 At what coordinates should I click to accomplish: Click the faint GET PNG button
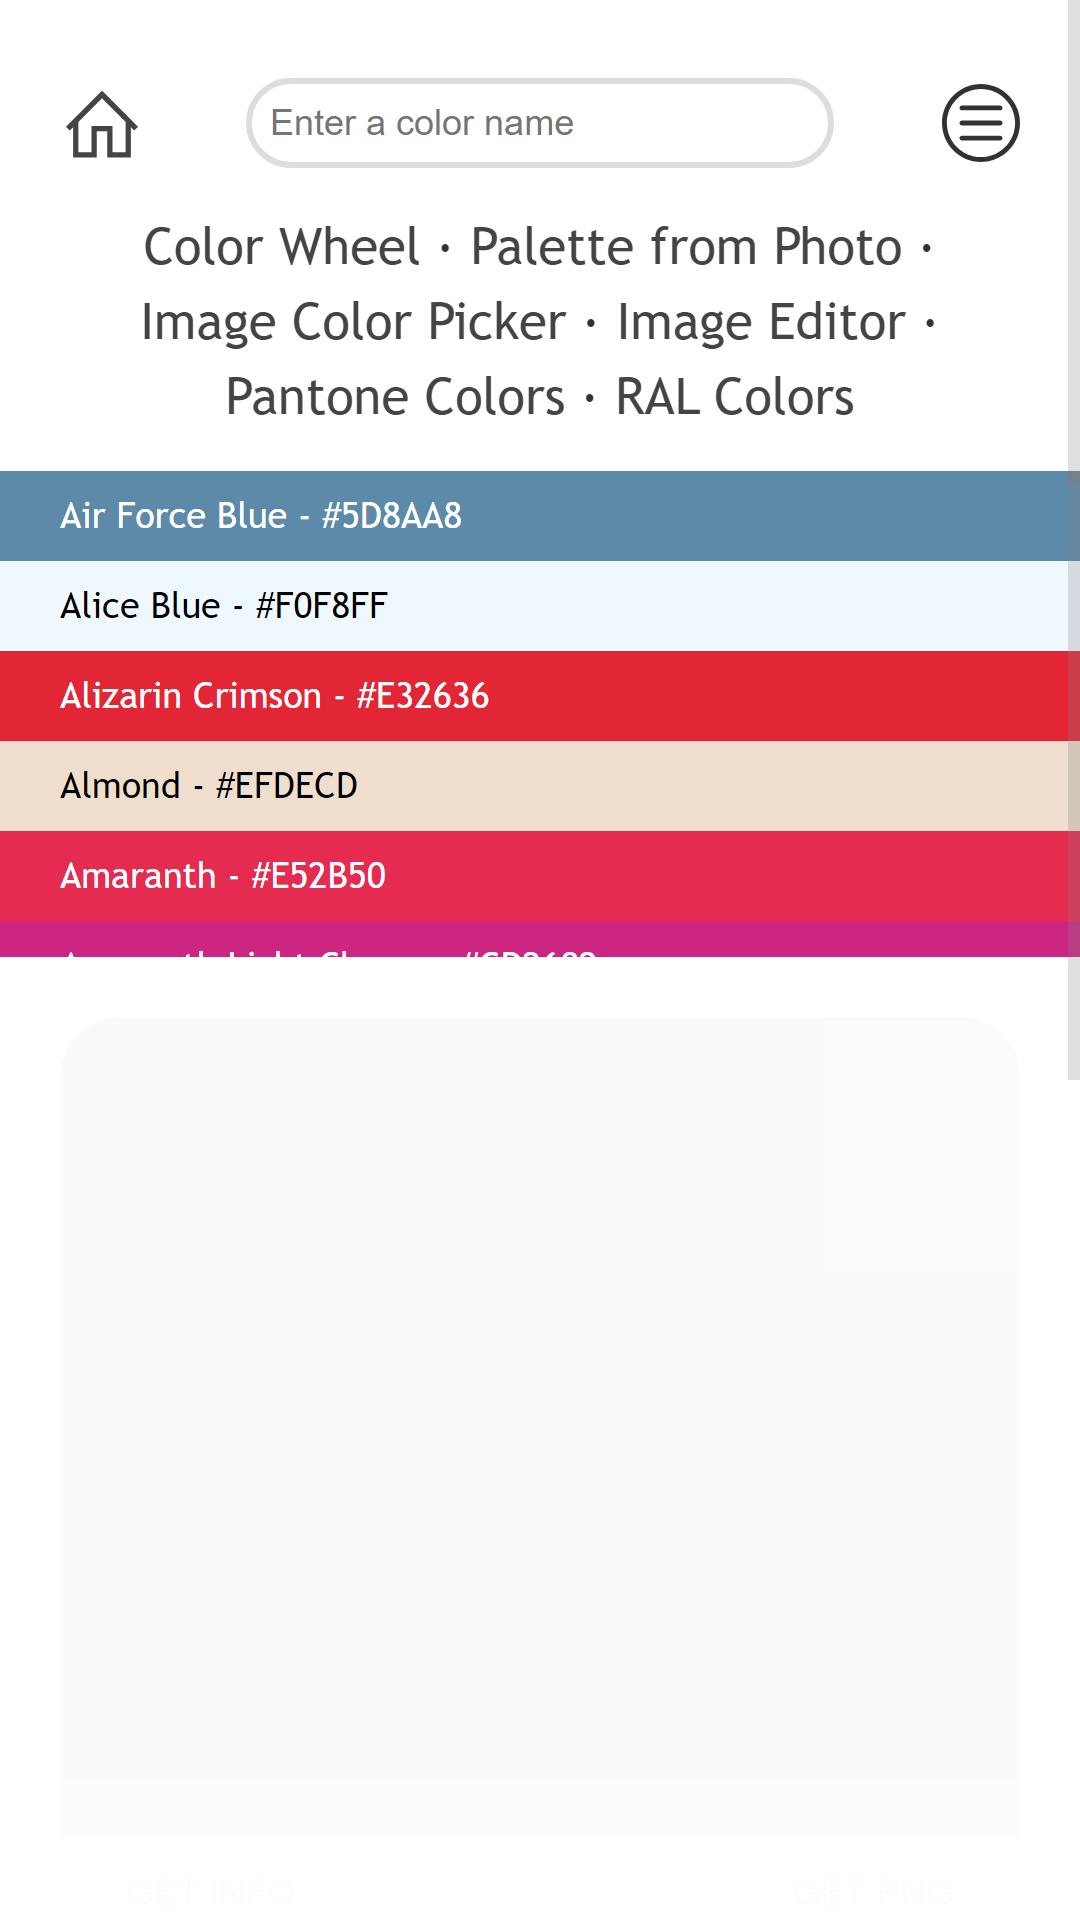tap(873, 1891)
